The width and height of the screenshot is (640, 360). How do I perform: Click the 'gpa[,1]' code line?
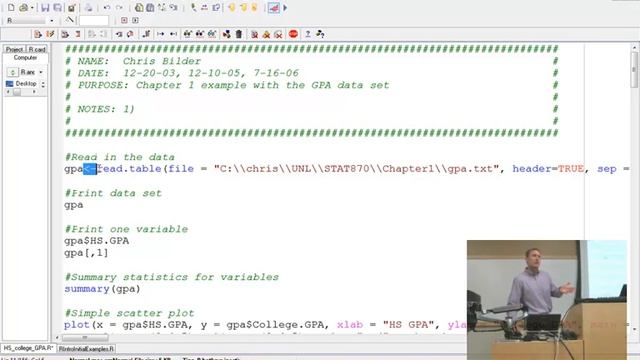tap(86, 253)
